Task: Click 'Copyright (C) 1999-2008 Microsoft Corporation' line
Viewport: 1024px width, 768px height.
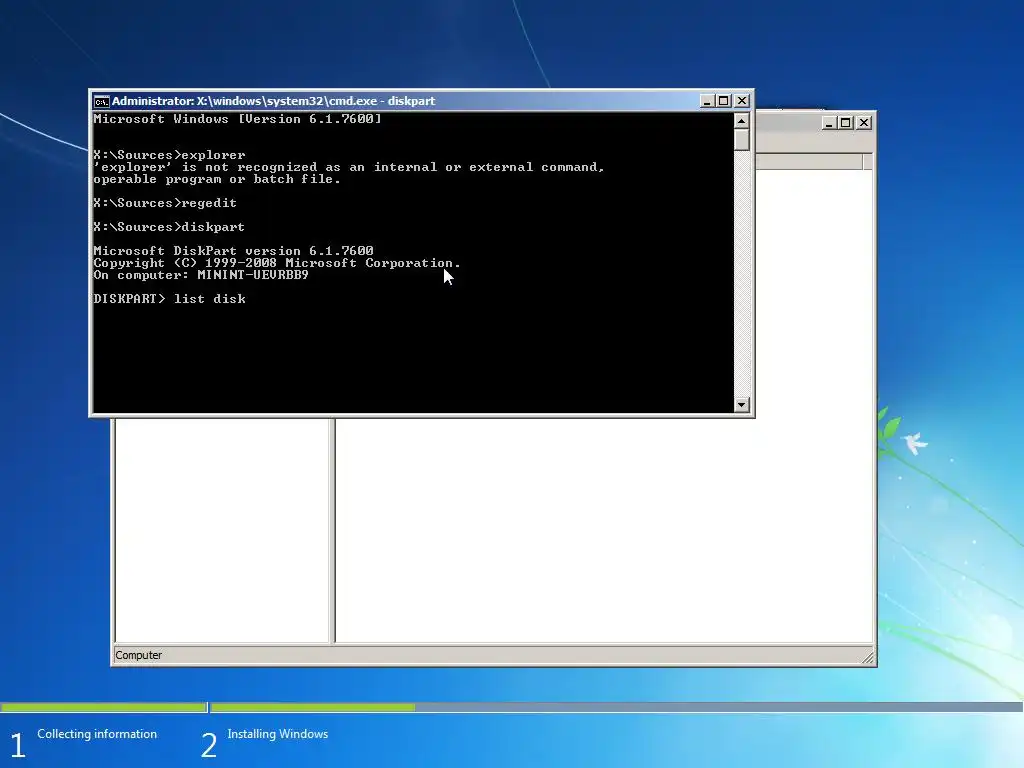Action: [277, 263]
